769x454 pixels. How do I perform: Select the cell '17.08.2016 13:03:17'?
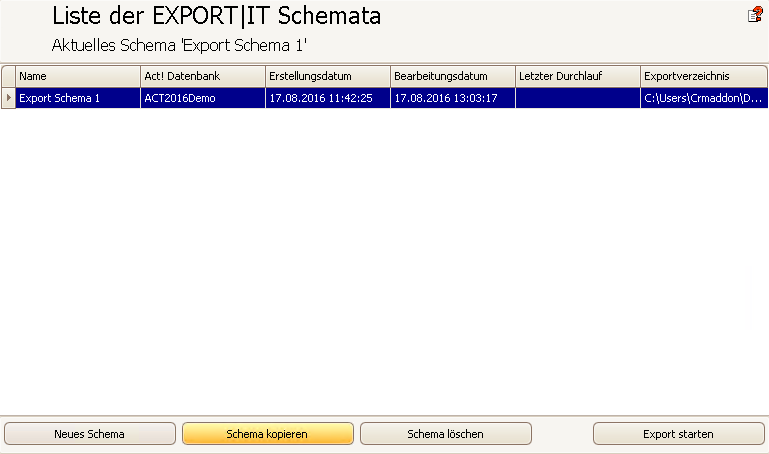coord(453,98)
